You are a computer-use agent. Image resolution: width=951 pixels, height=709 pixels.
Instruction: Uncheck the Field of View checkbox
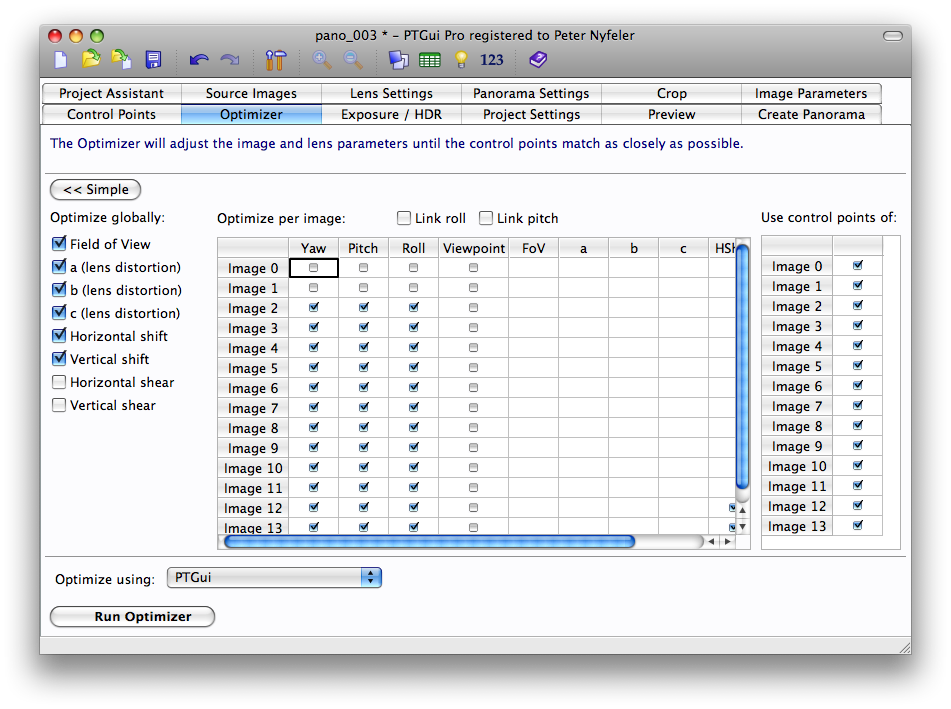click(59, 244)
